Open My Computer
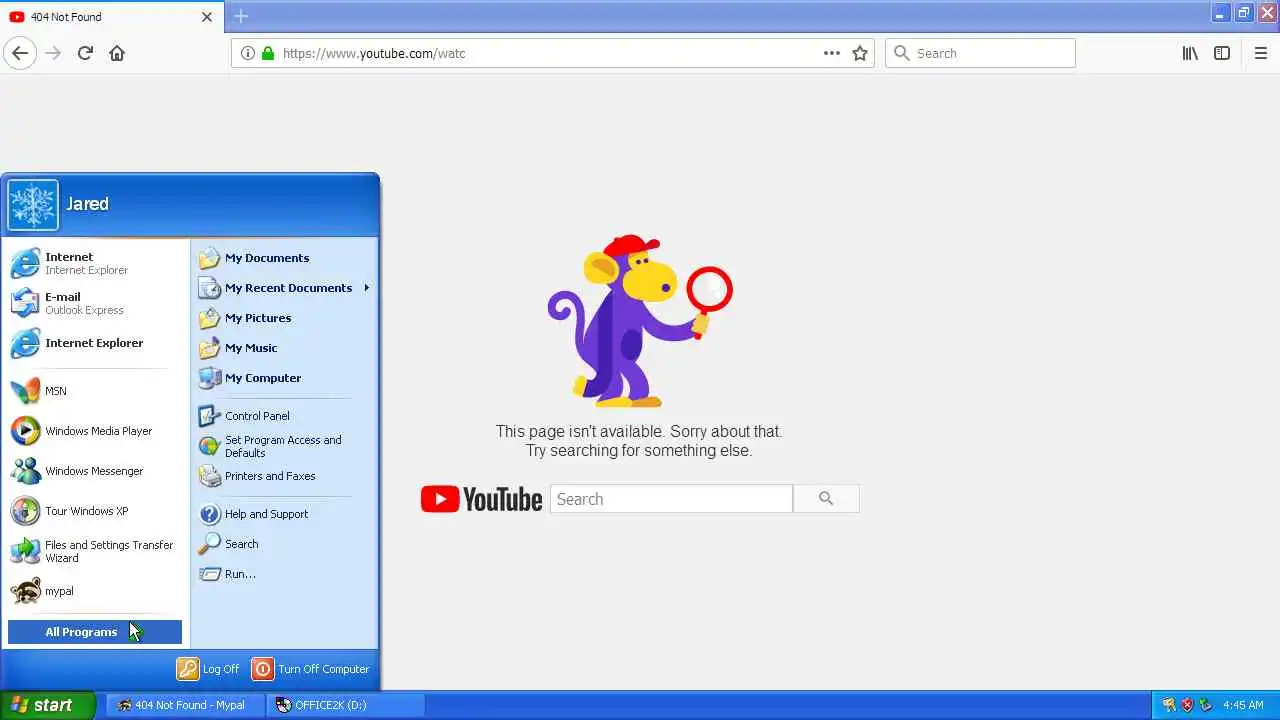Image resolution: width=1280 pixels, height=720 pixels. click(x=285, y=378)
